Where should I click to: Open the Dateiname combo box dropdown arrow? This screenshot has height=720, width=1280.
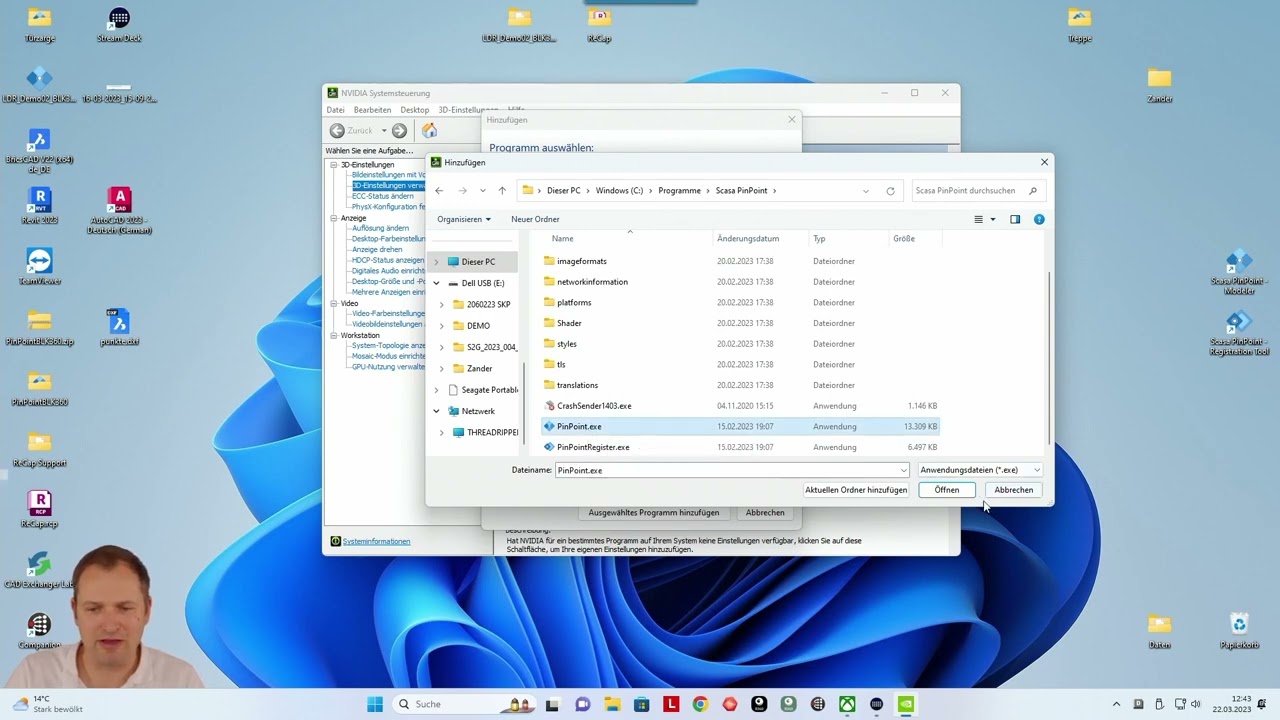(x=903, y=470)
